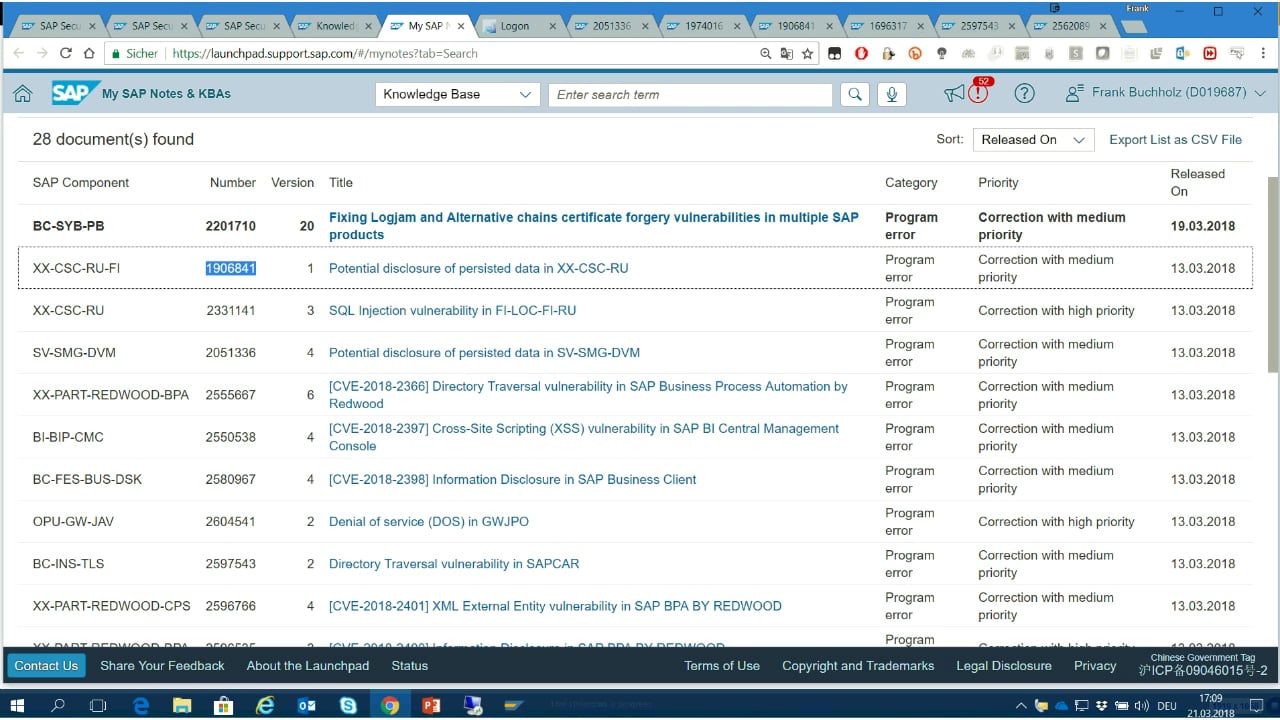1280x720 pixels.
Task: Launch Edge from the taskbar
Action: coord(141,705)
